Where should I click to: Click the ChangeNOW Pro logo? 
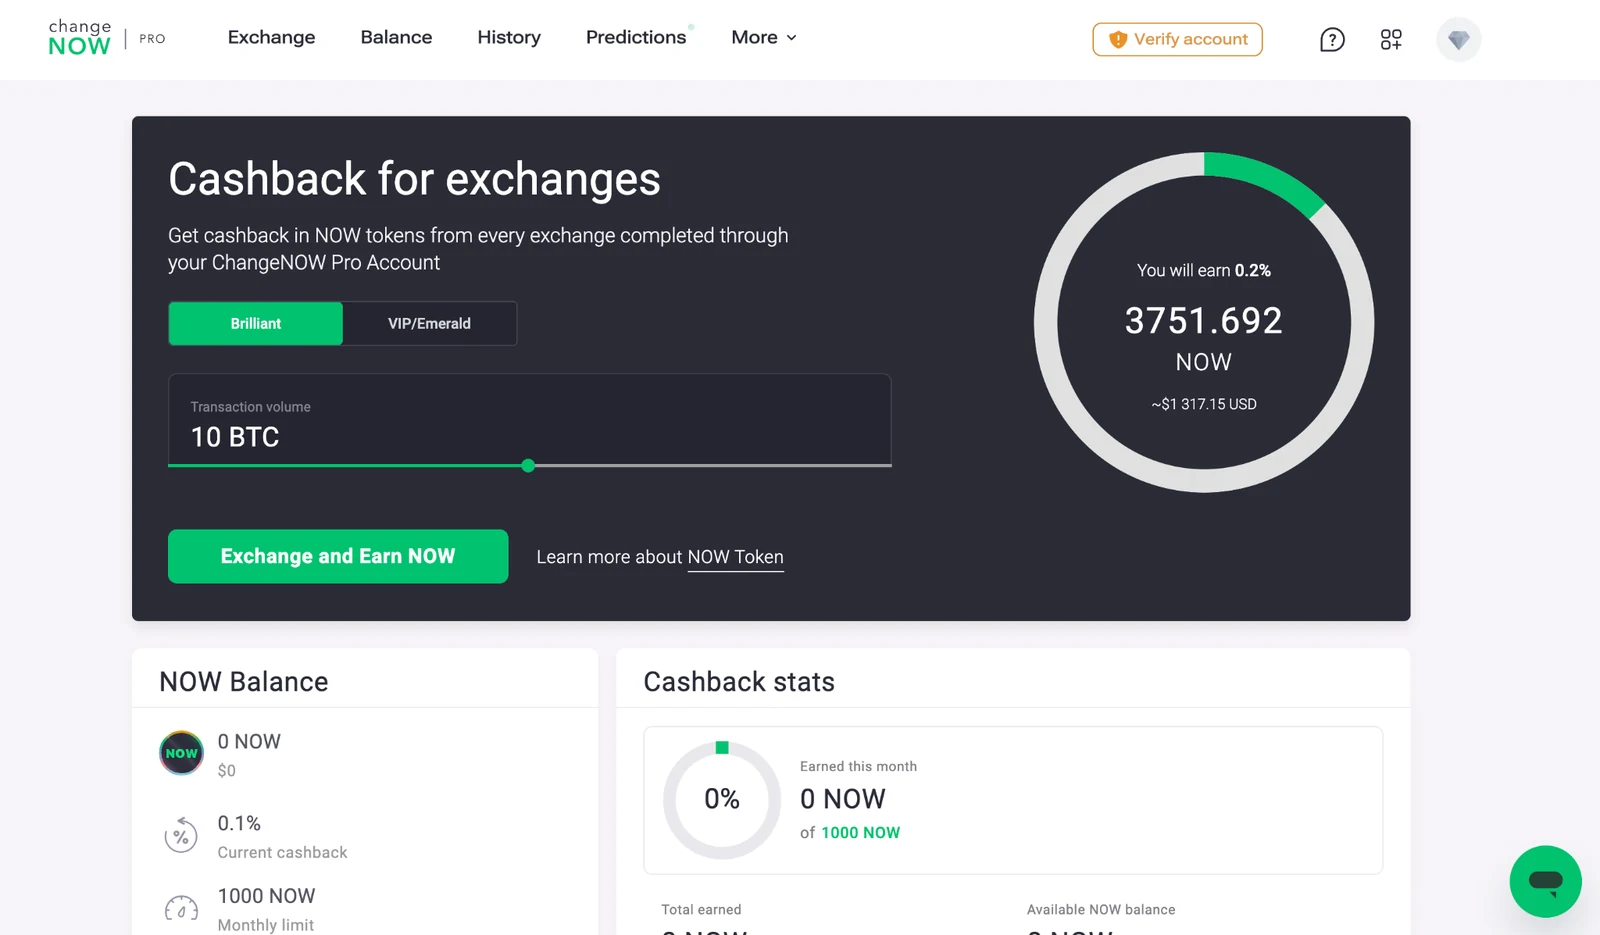point(106,38)
